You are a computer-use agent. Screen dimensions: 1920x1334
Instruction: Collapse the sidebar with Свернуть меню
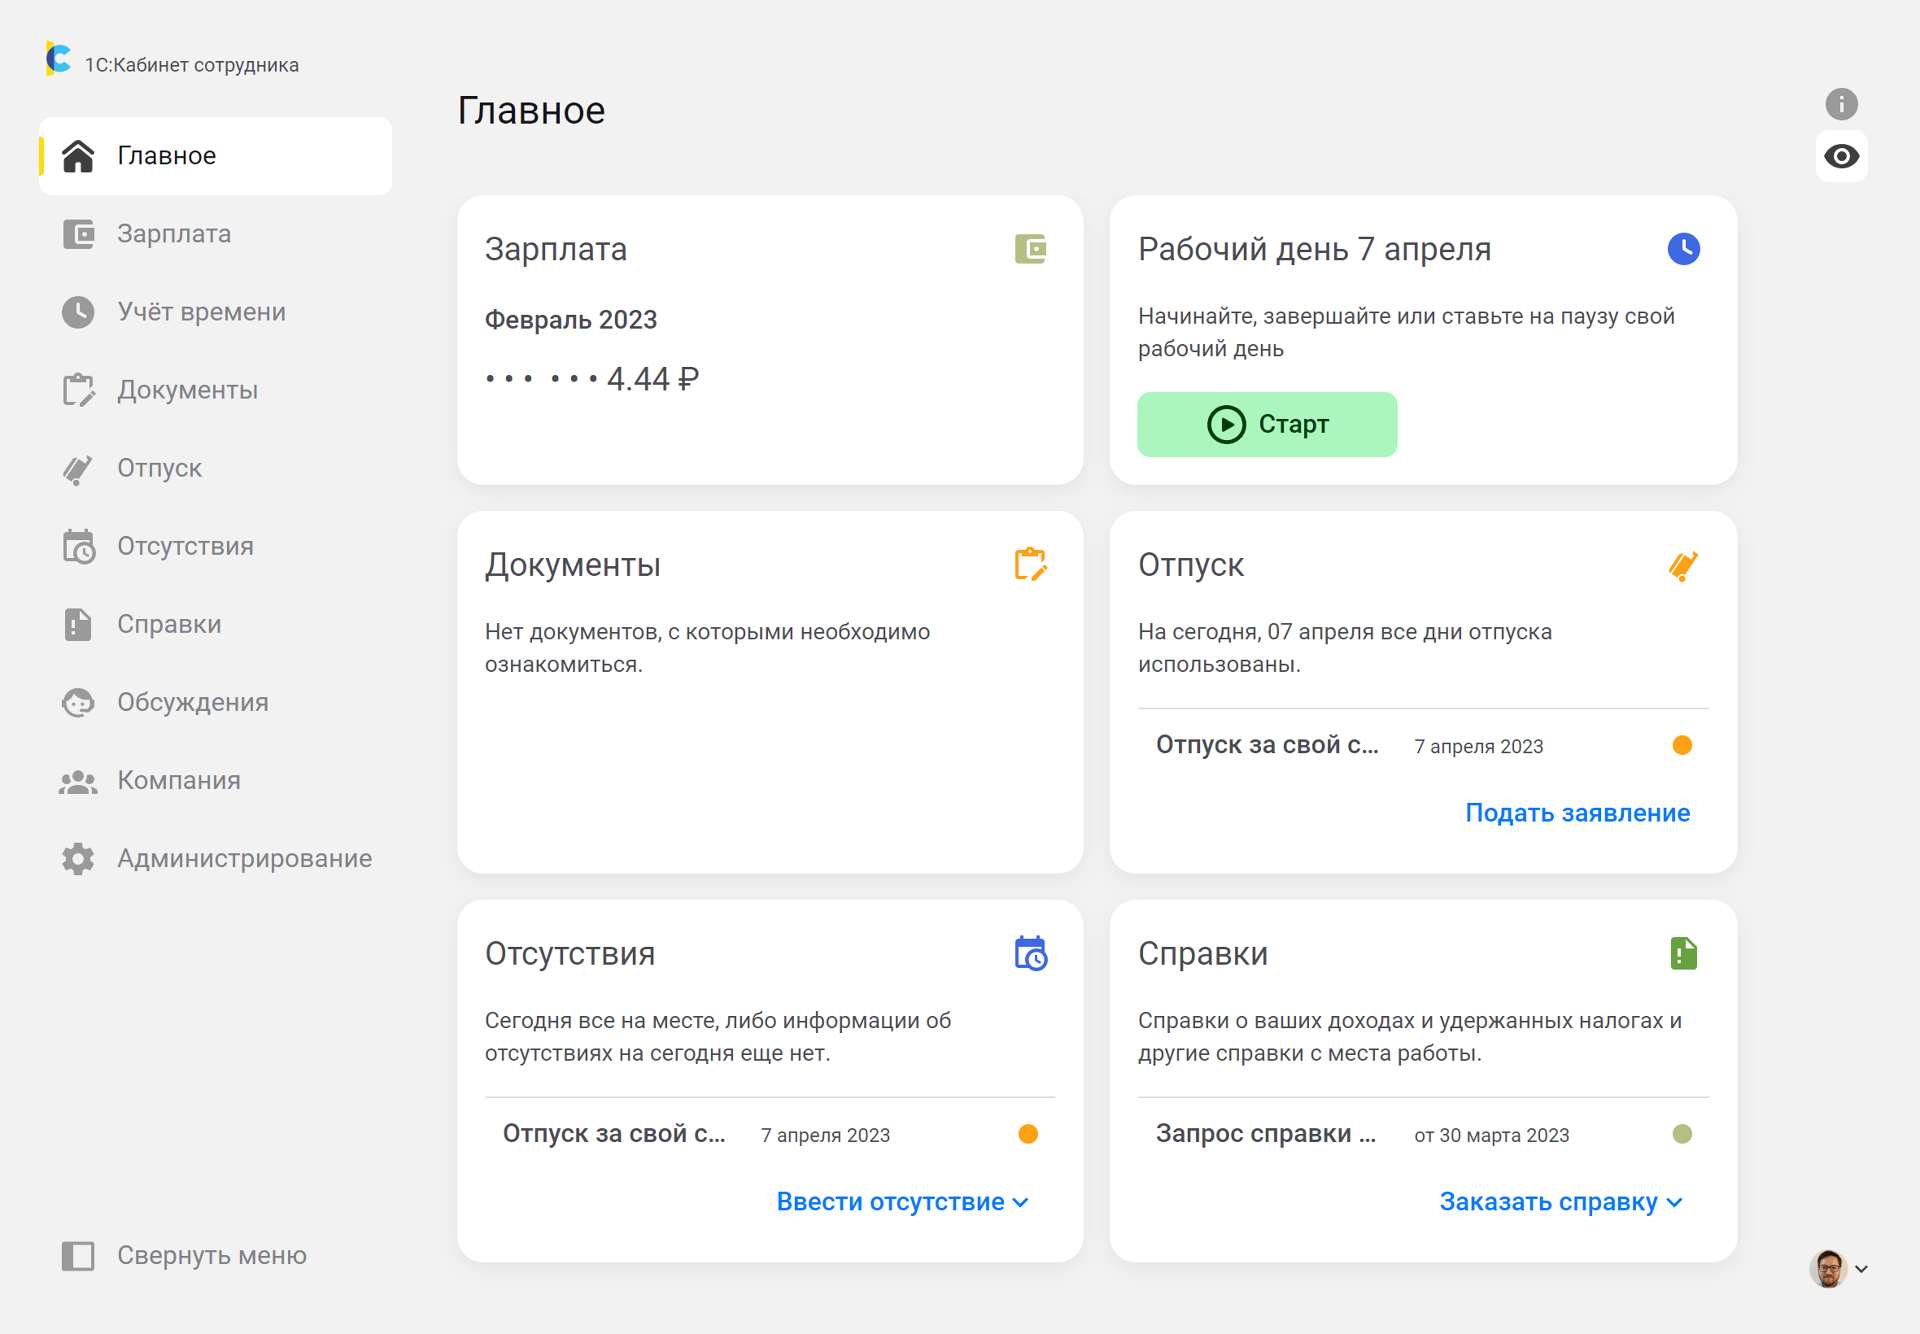coord(184,1255)
